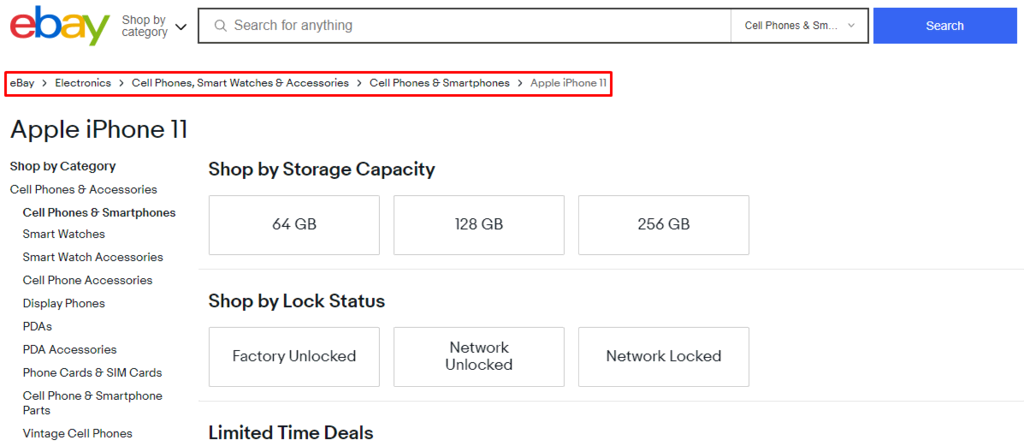Open Electronics breadcrumb link
The width and height of the screenshot is (1024, 446).
pos(83,83)
